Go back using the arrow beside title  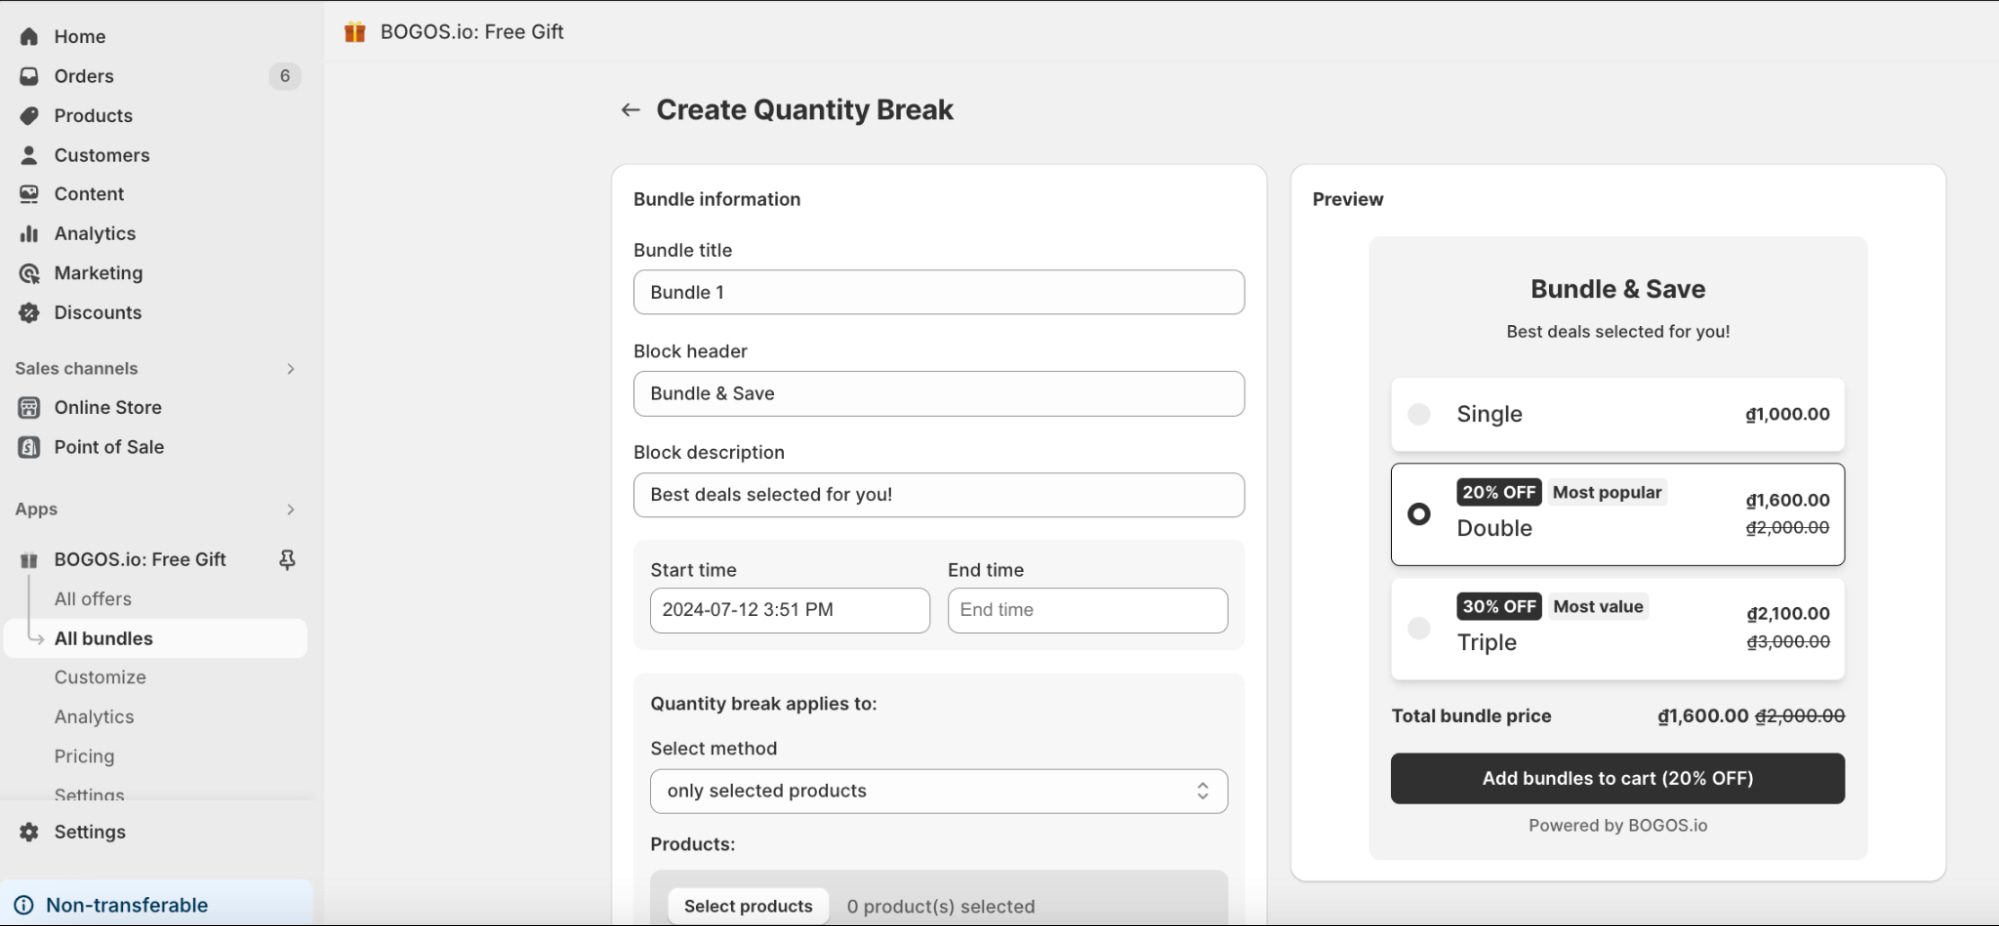[630, 110]
